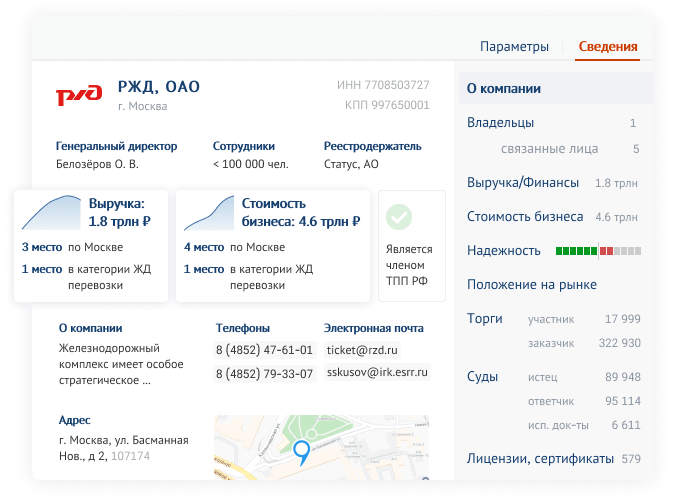Click the company title РЖД, ОАО
This screenshot has height=496, width=685.
[159, 87]
